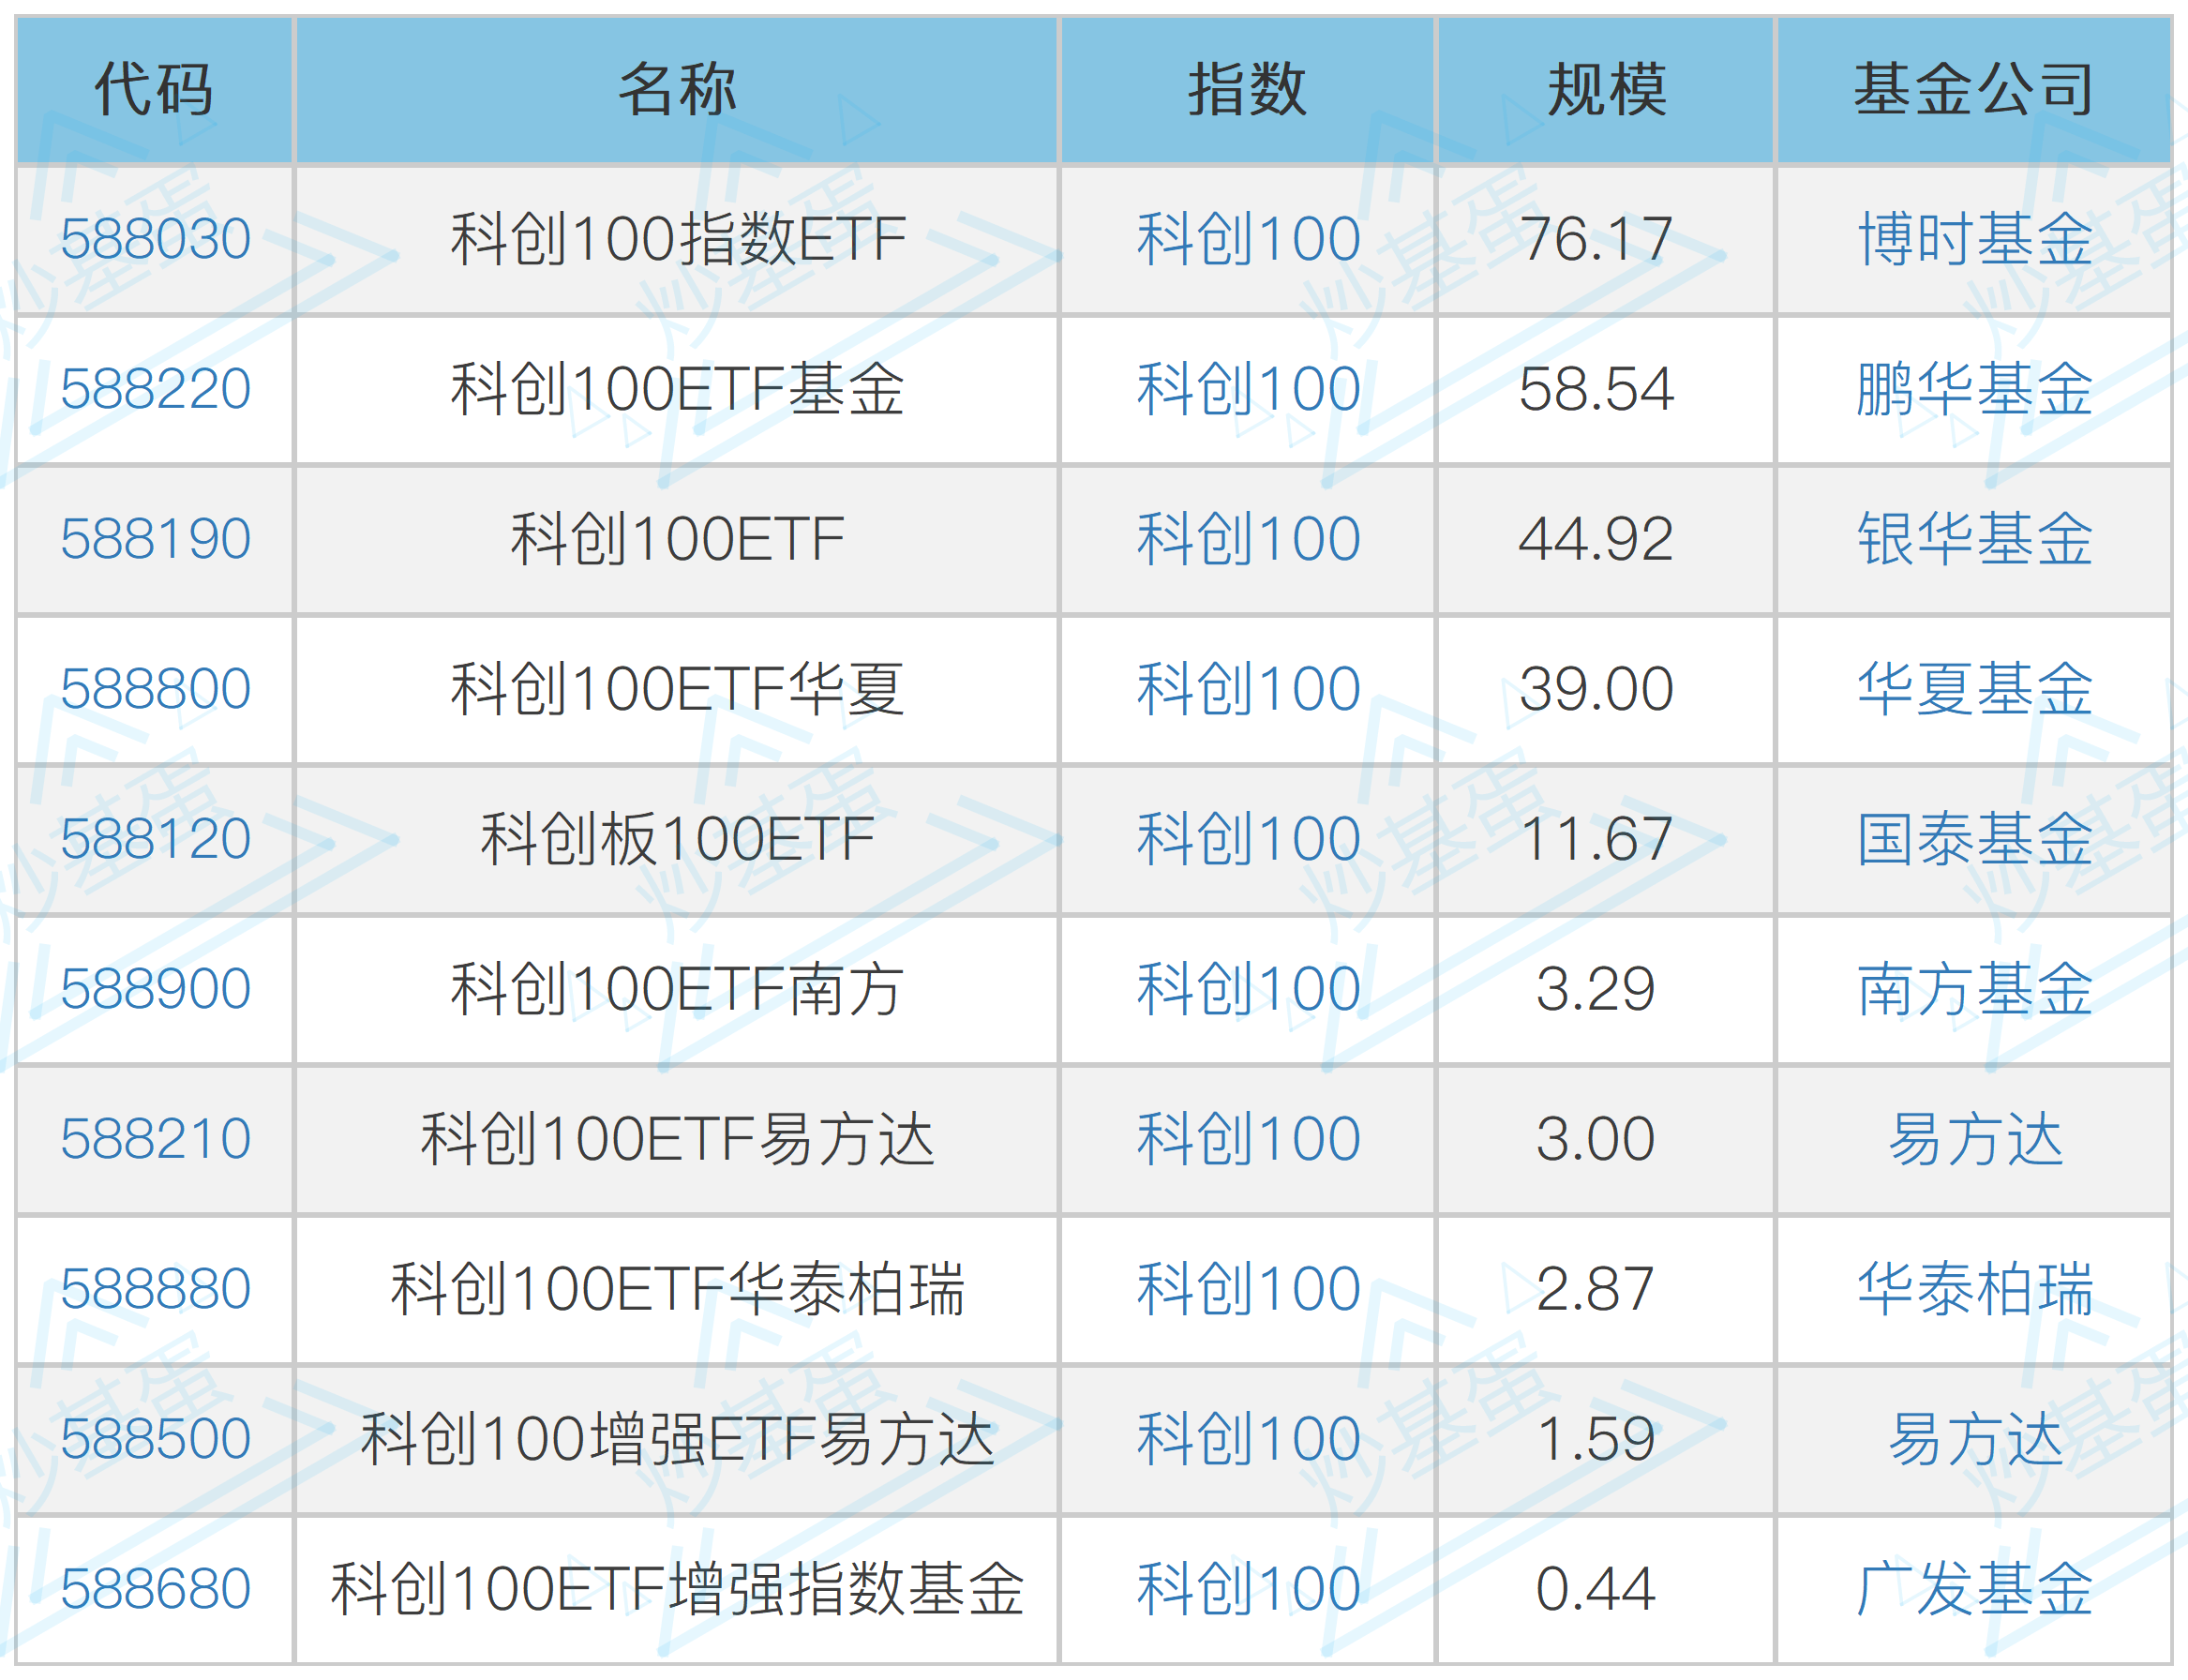This screenshot has width=2188, height=1680.
Task: Click the scale value 0.44
Action: point(1597,1589)
